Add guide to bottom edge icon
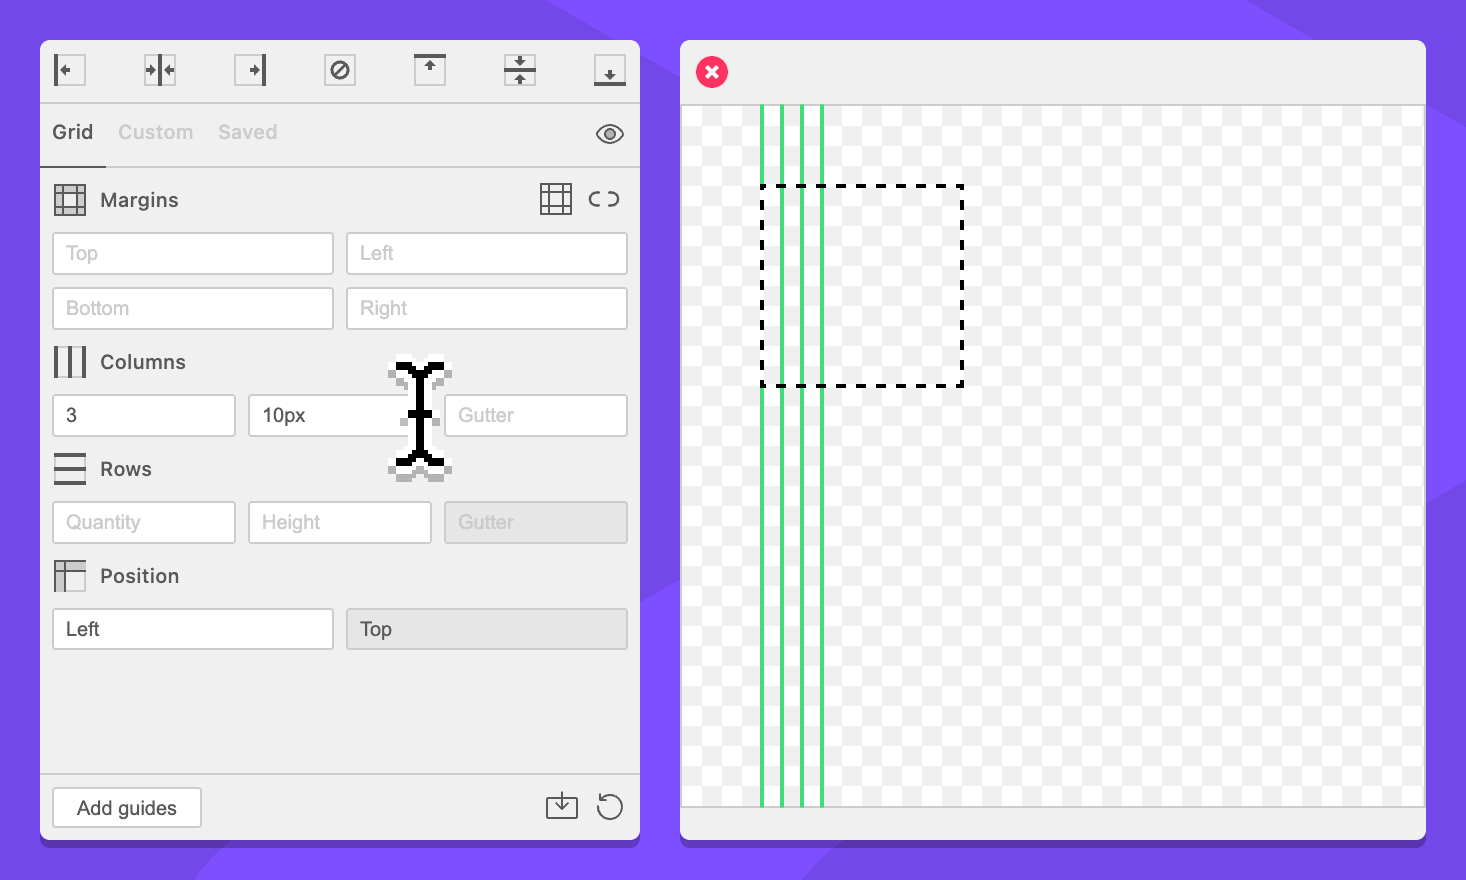The image size is (1466, 880). [610, 70]
